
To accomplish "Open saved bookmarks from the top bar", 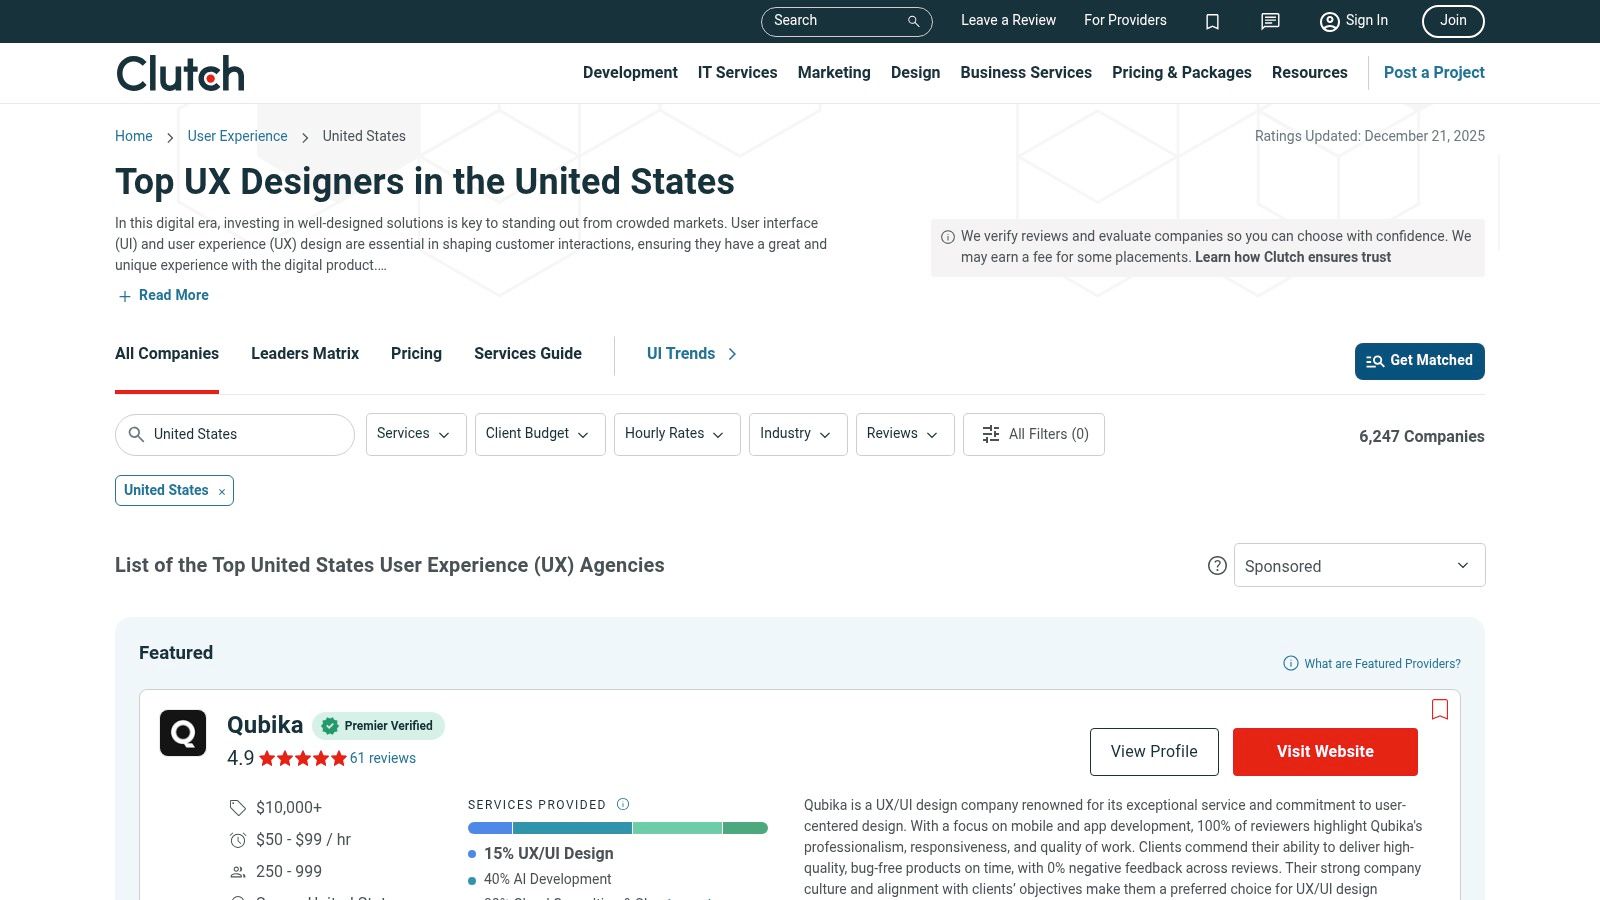I will click(1212, 21).
